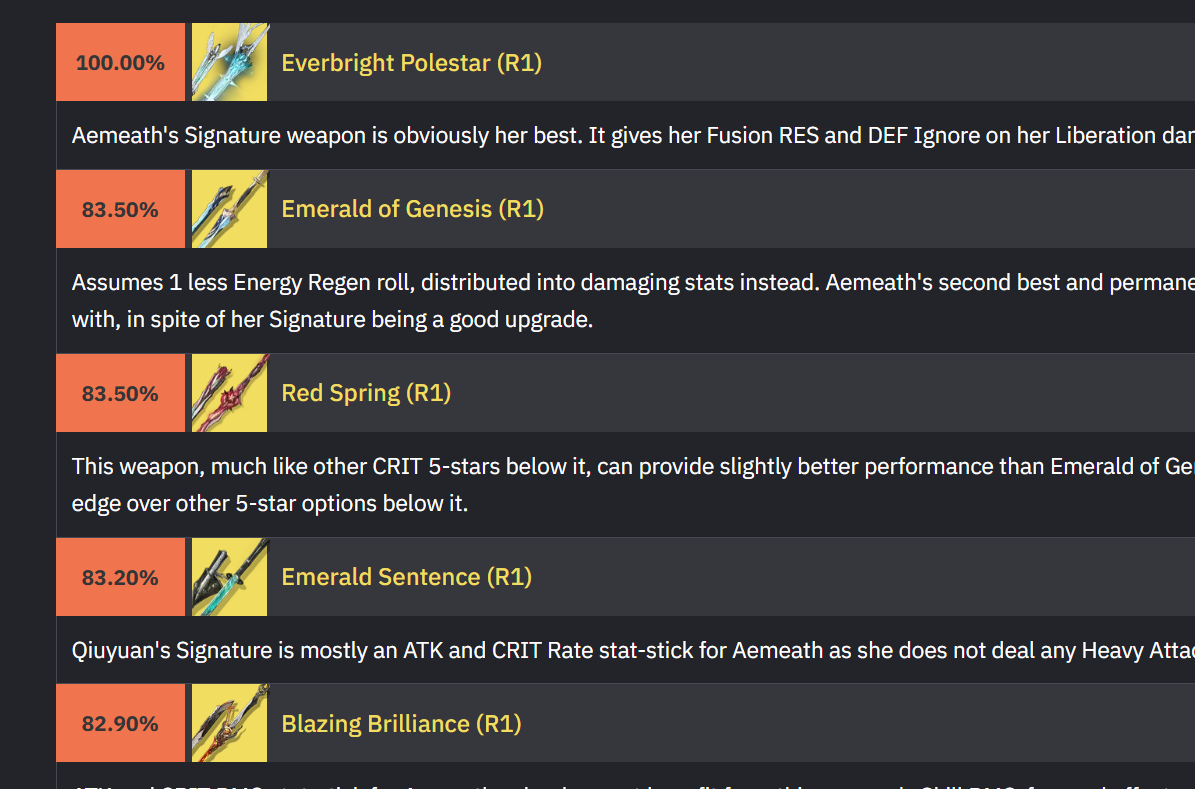Click the 100.00% rating badge
Image resolution: width=1195 pixels, height=789 pixels.
click(x=120, y=63)
